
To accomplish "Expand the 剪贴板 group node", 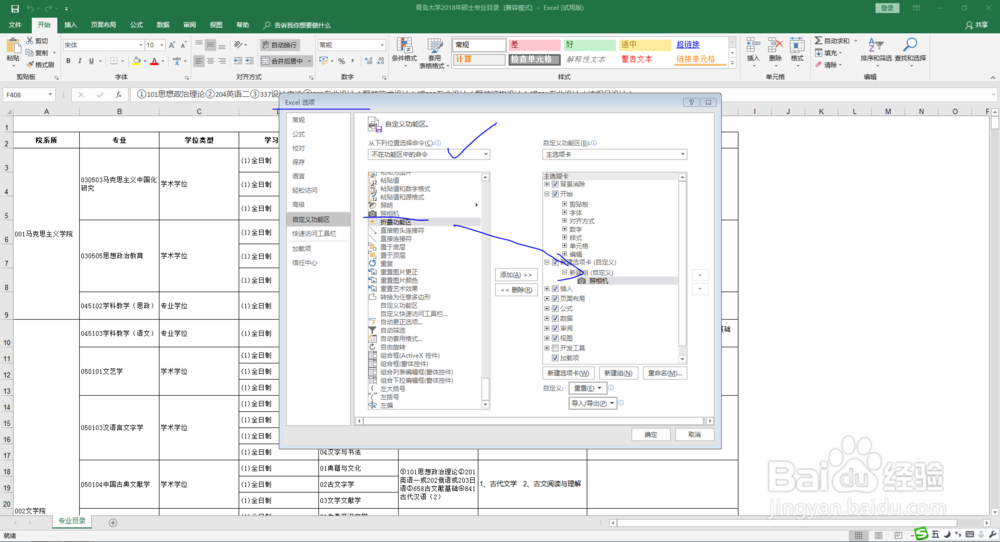I will pyautogui.click(x=564, y=205).
